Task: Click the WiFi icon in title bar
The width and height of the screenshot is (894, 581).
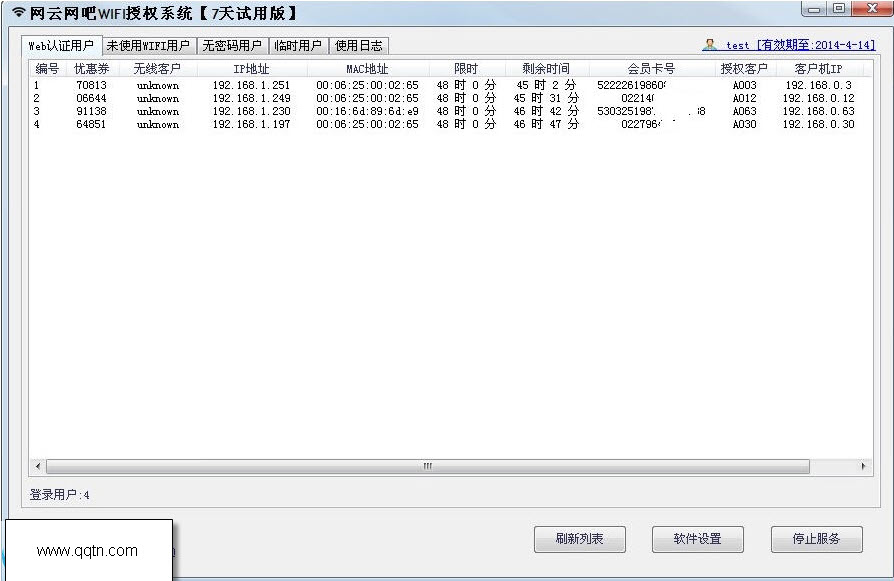Action: click(x=19, y=12)
